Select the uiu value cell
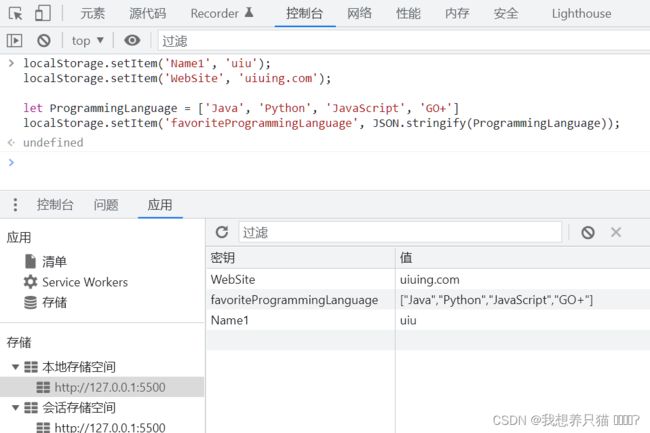 pos(523,320)
